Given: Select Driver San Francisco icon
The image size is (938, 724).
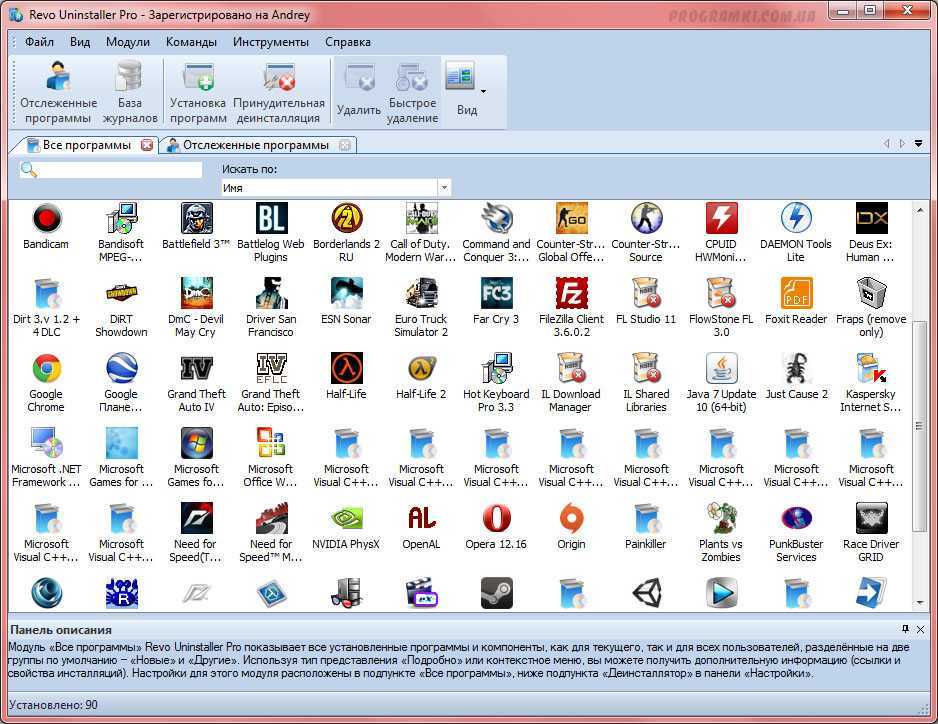Looking at the screenshot, I should tap(271, 293).
